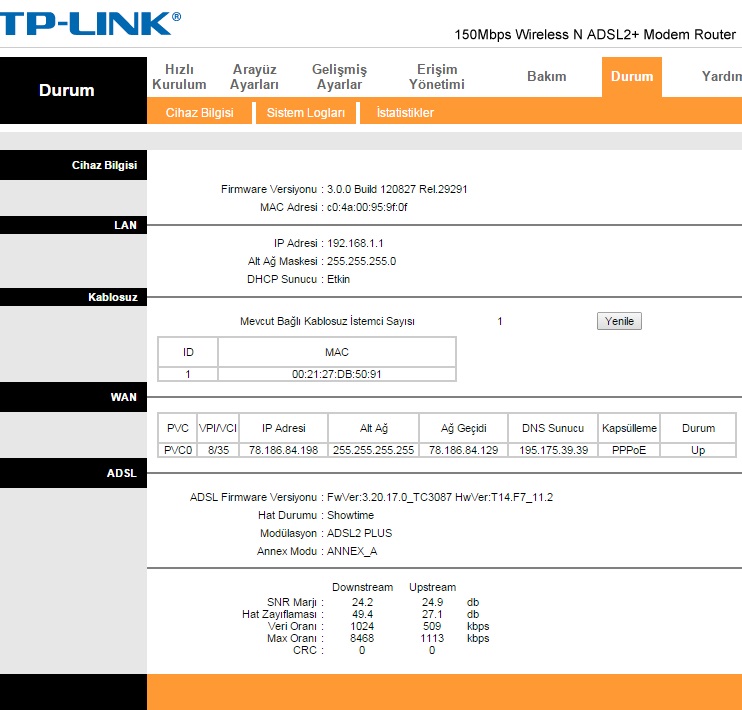Click the WAN sidebar section label
Screen dimensions: 742x710
pos(124,397)
